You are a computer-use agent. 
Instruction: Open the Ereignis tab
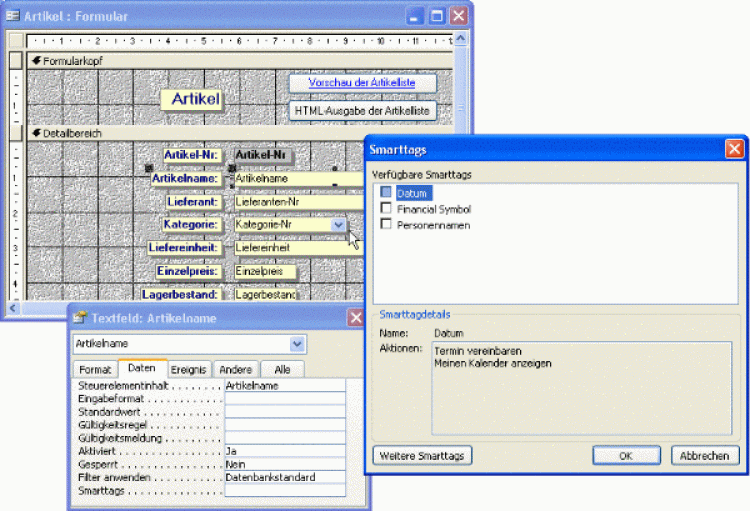pos(186,369)
